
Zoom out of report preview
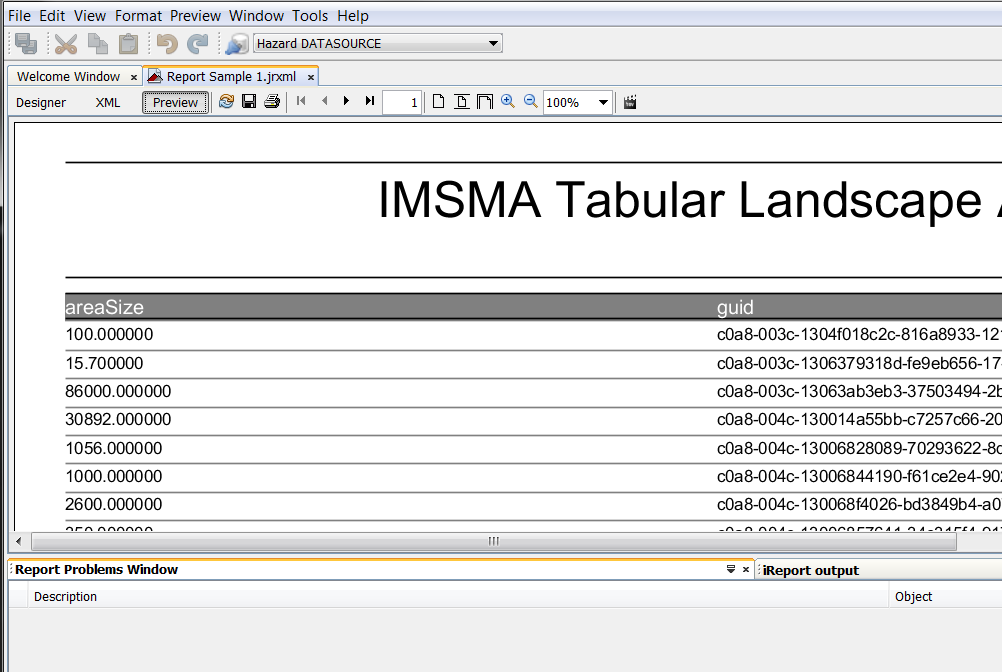click(531, 102)
